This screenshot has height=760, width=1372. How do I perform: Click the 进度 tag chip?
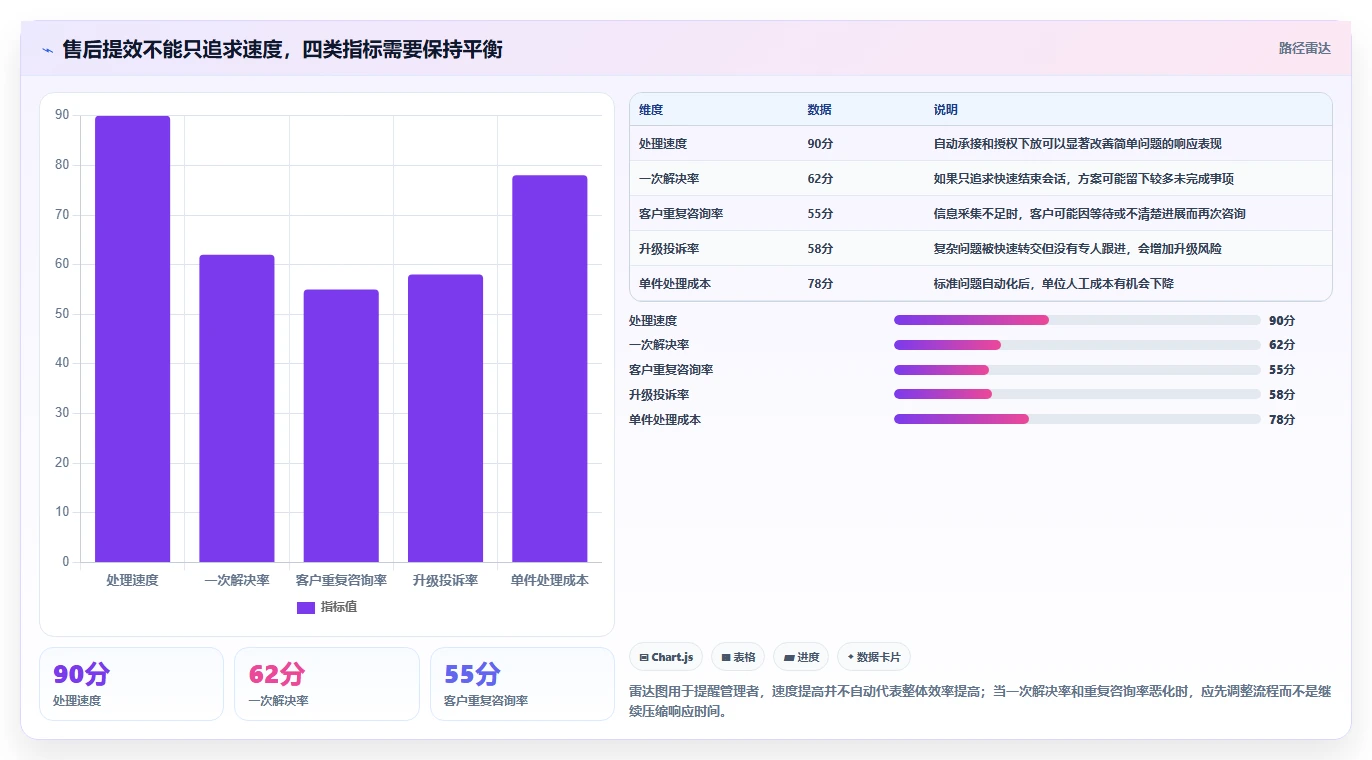pyautogui.click(x=801, y=657)
